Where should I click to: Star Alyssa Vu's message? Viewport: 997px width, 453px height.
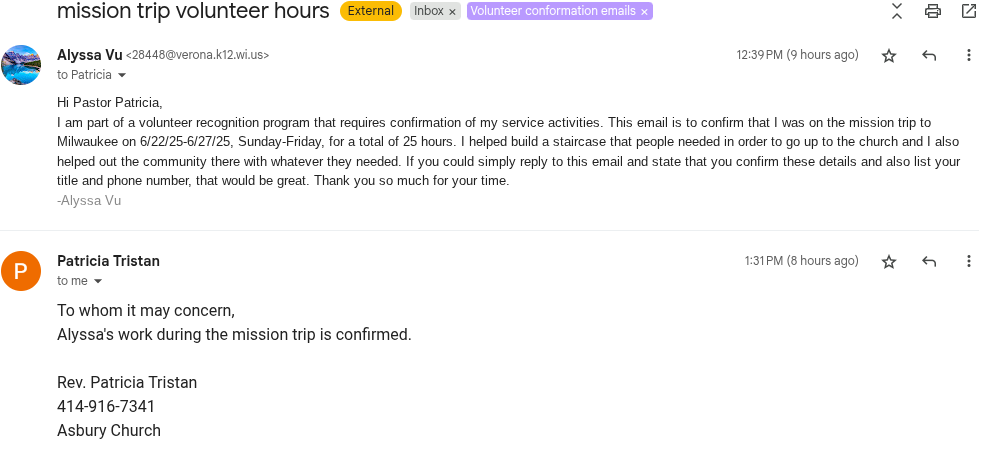(x=889, y=56)
